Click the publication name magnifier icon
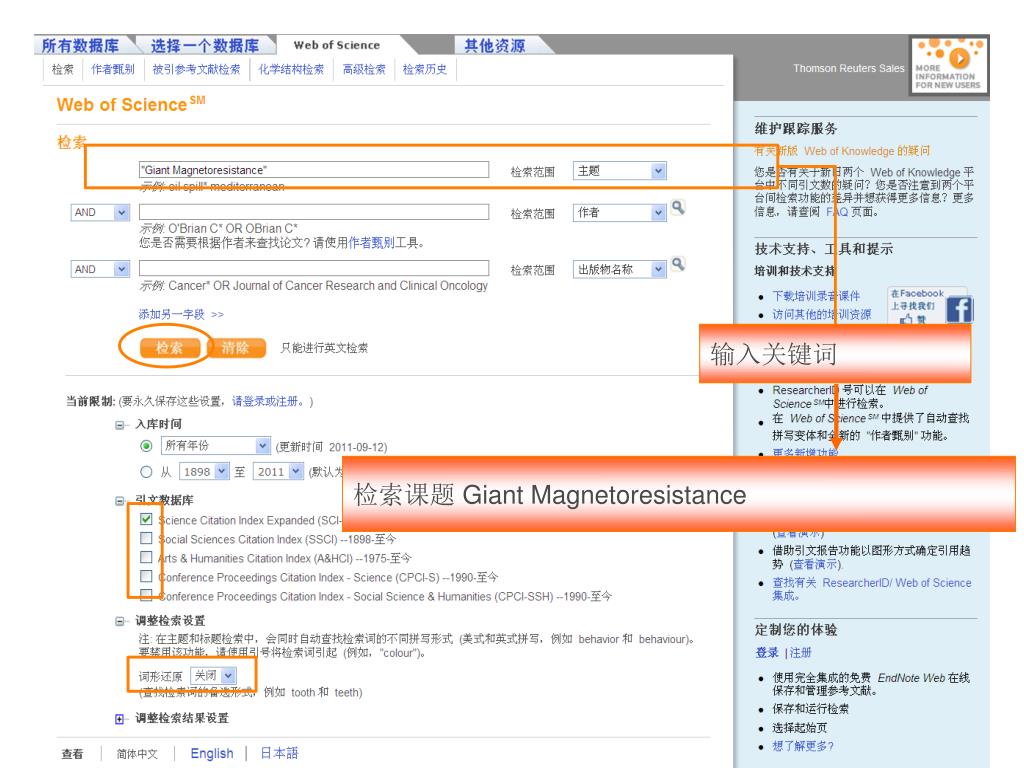Screen dimensions: 1024x768 tap(679, 268)
